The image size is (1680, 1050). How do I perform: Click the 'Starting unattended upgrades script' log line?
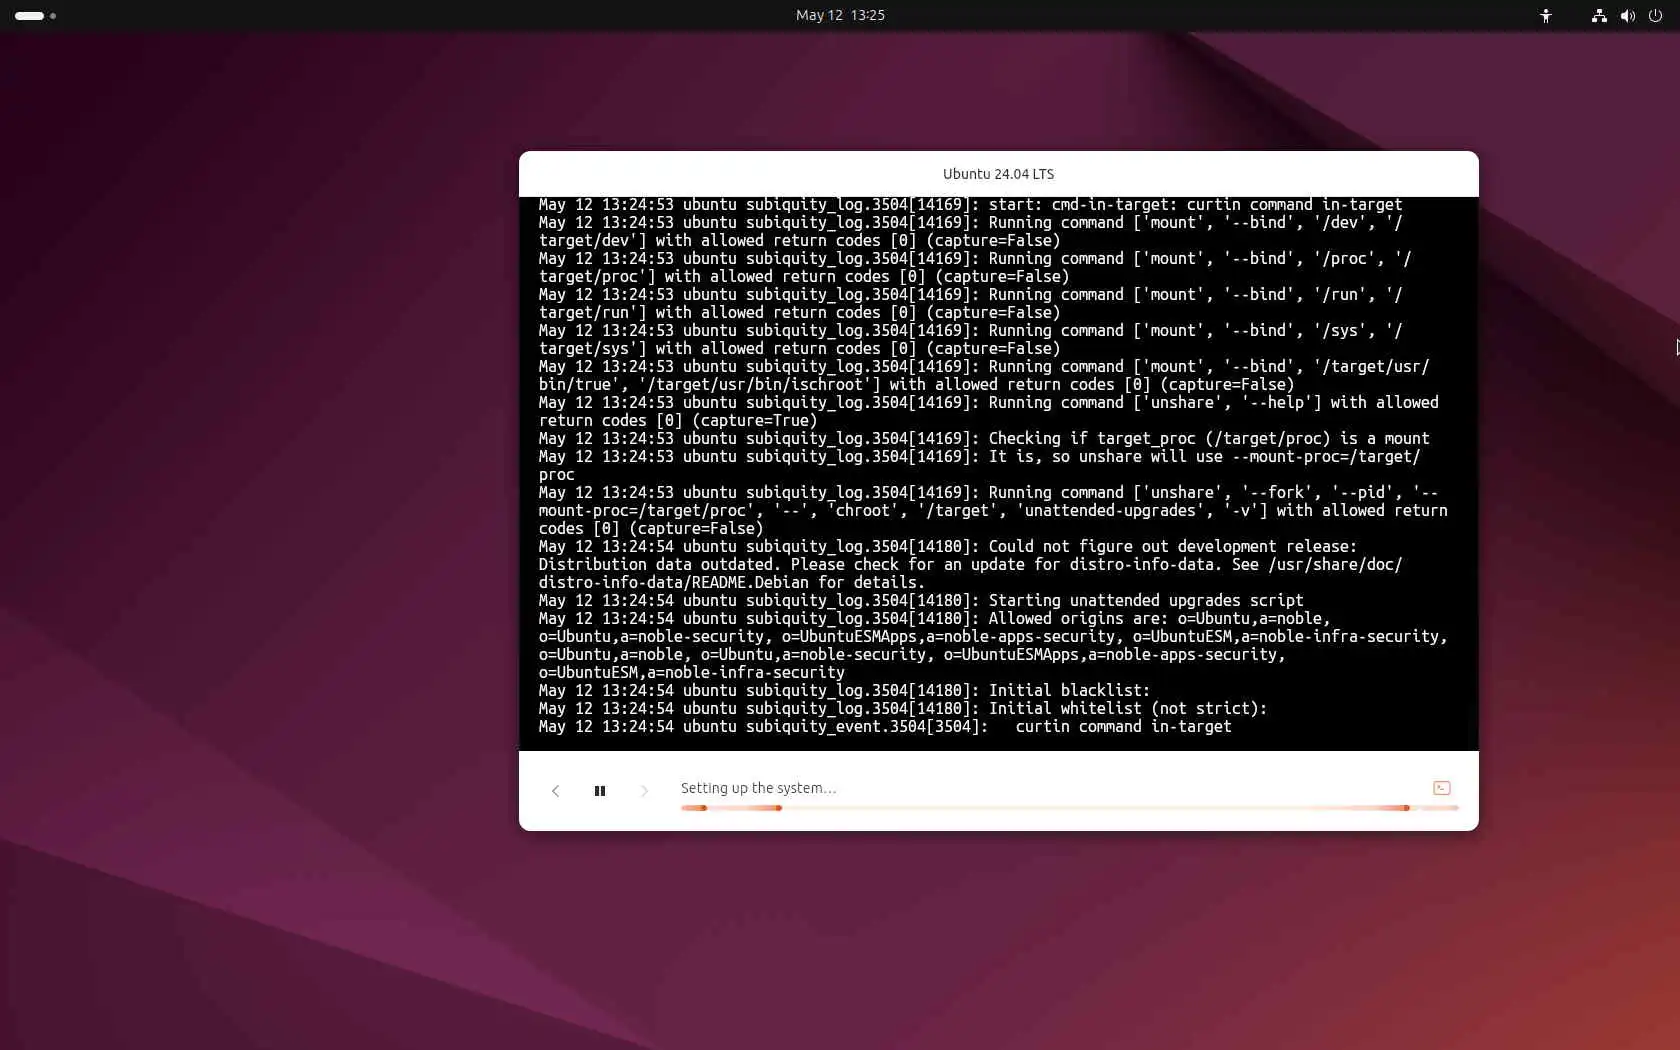(x=921, y=600)
